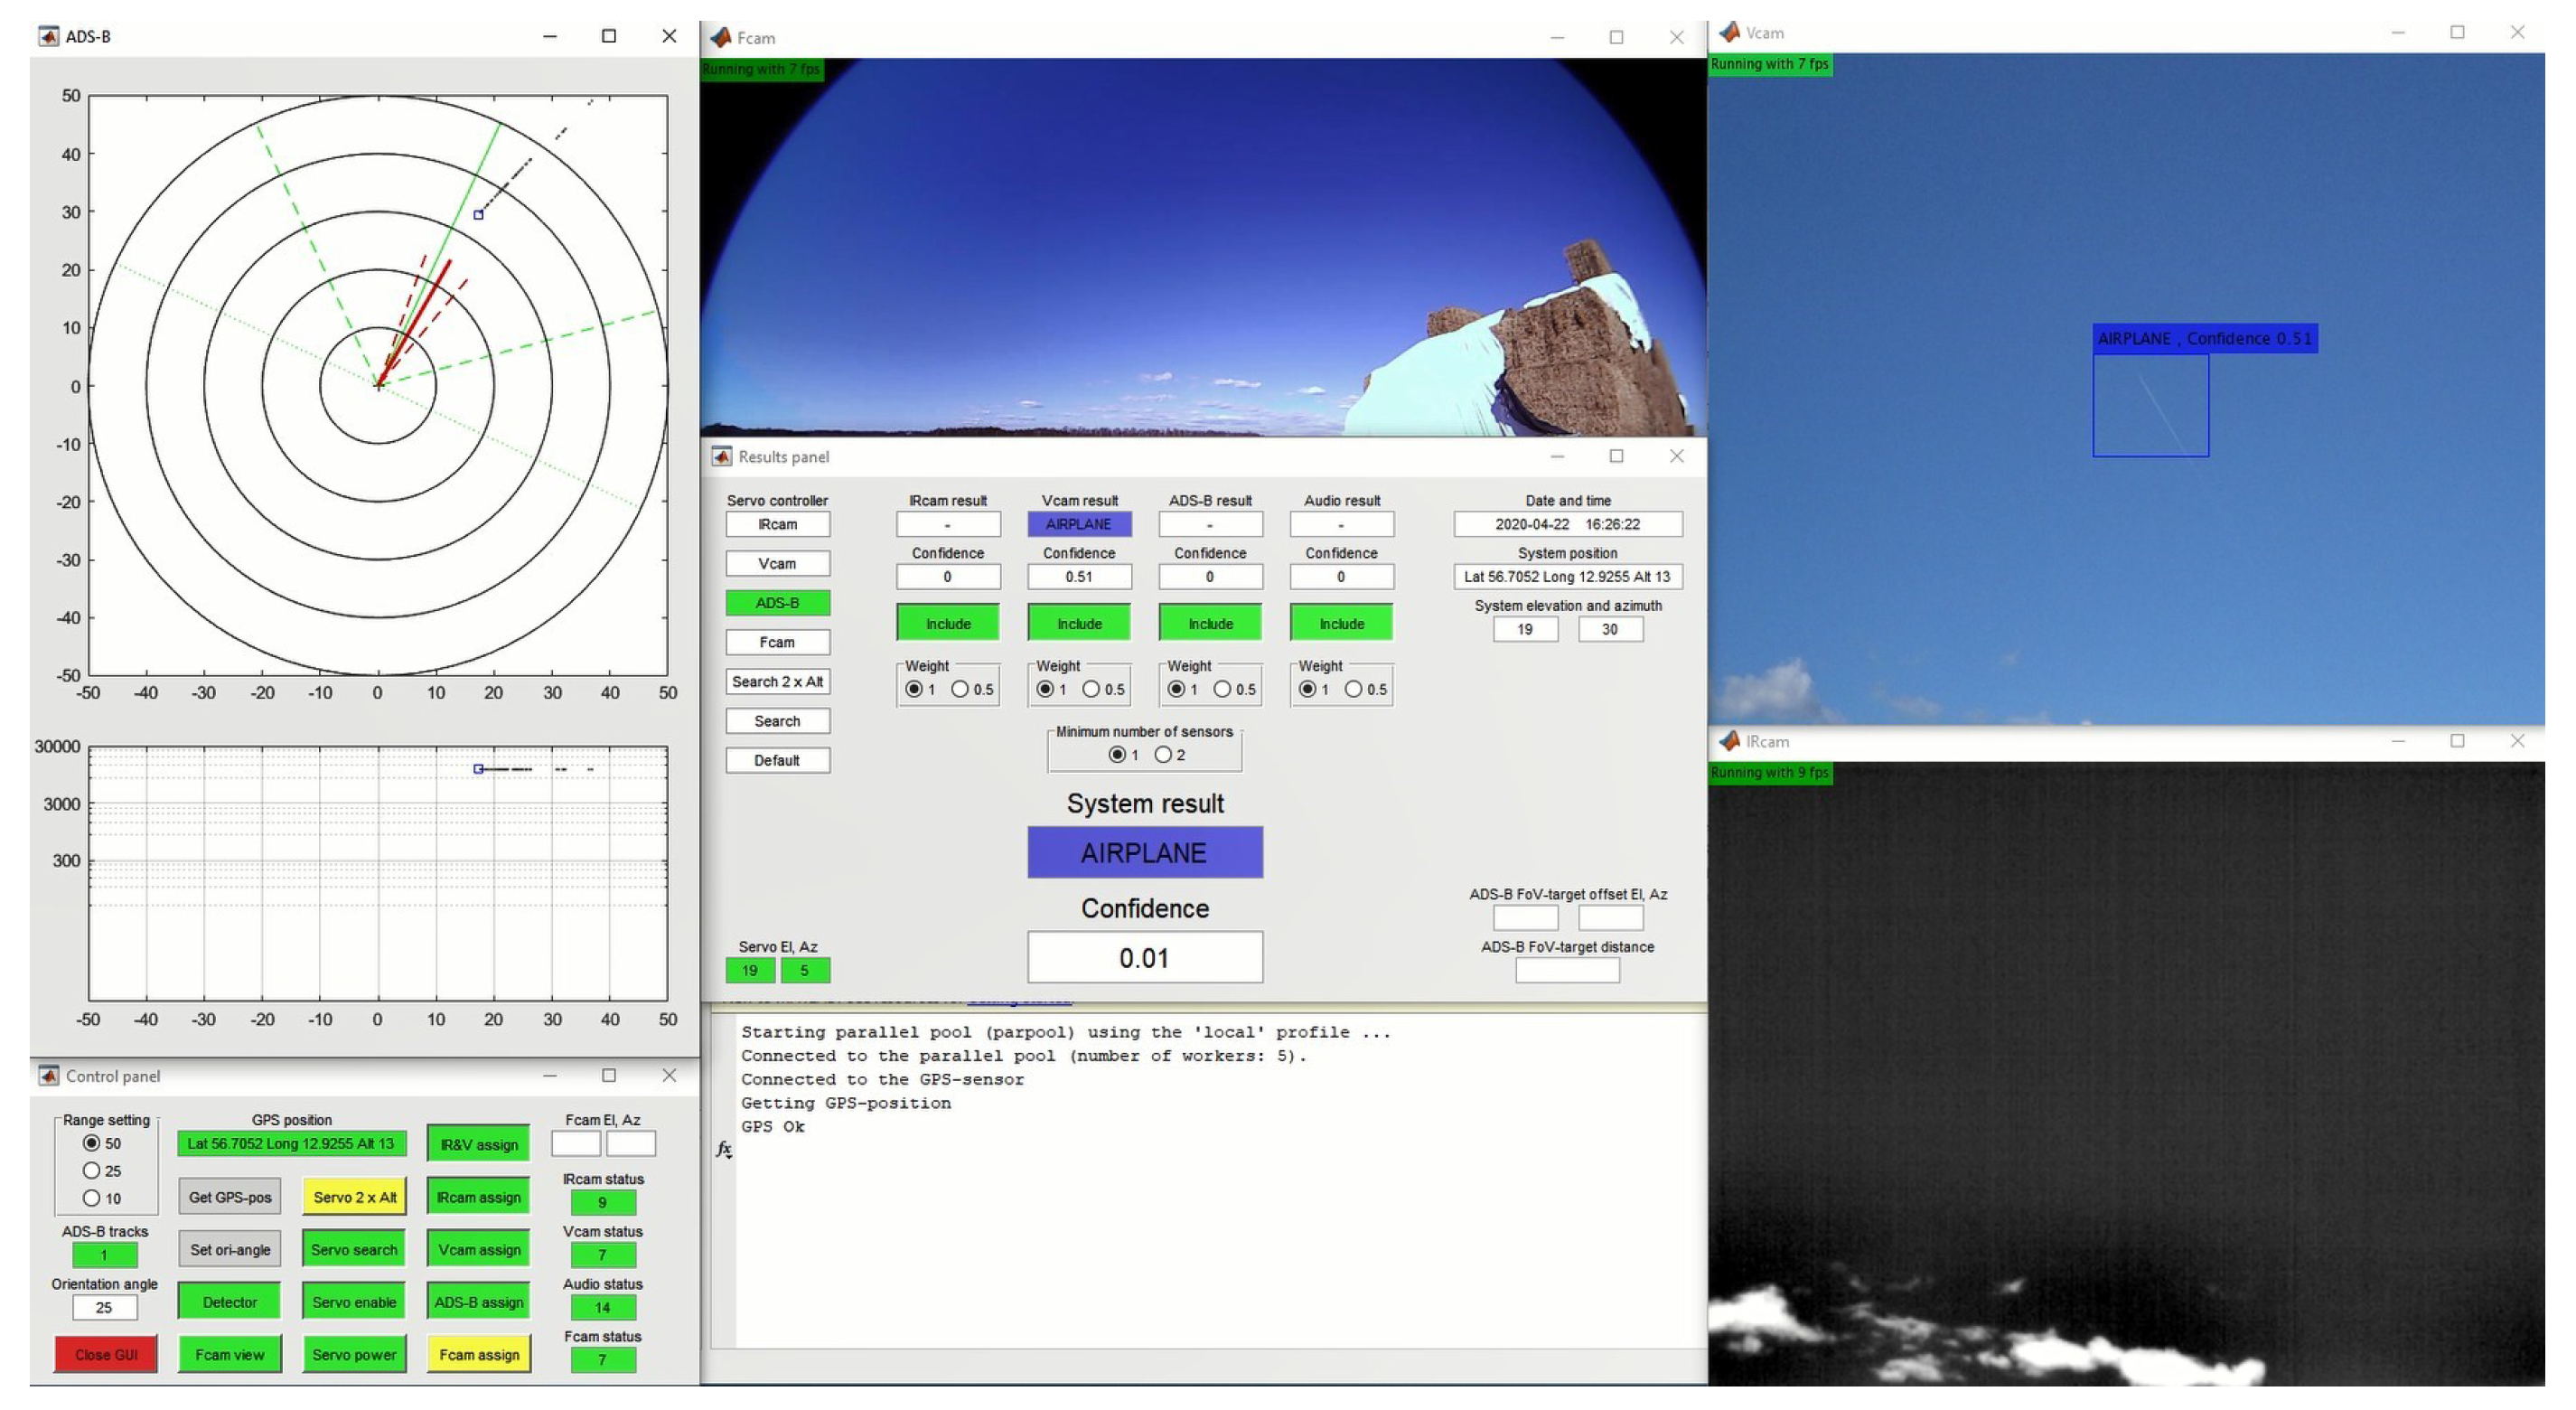Click the MATLAB icon in Vcam title bar
This screenshot has height=1410, width=2576.
pos(1729,33)
